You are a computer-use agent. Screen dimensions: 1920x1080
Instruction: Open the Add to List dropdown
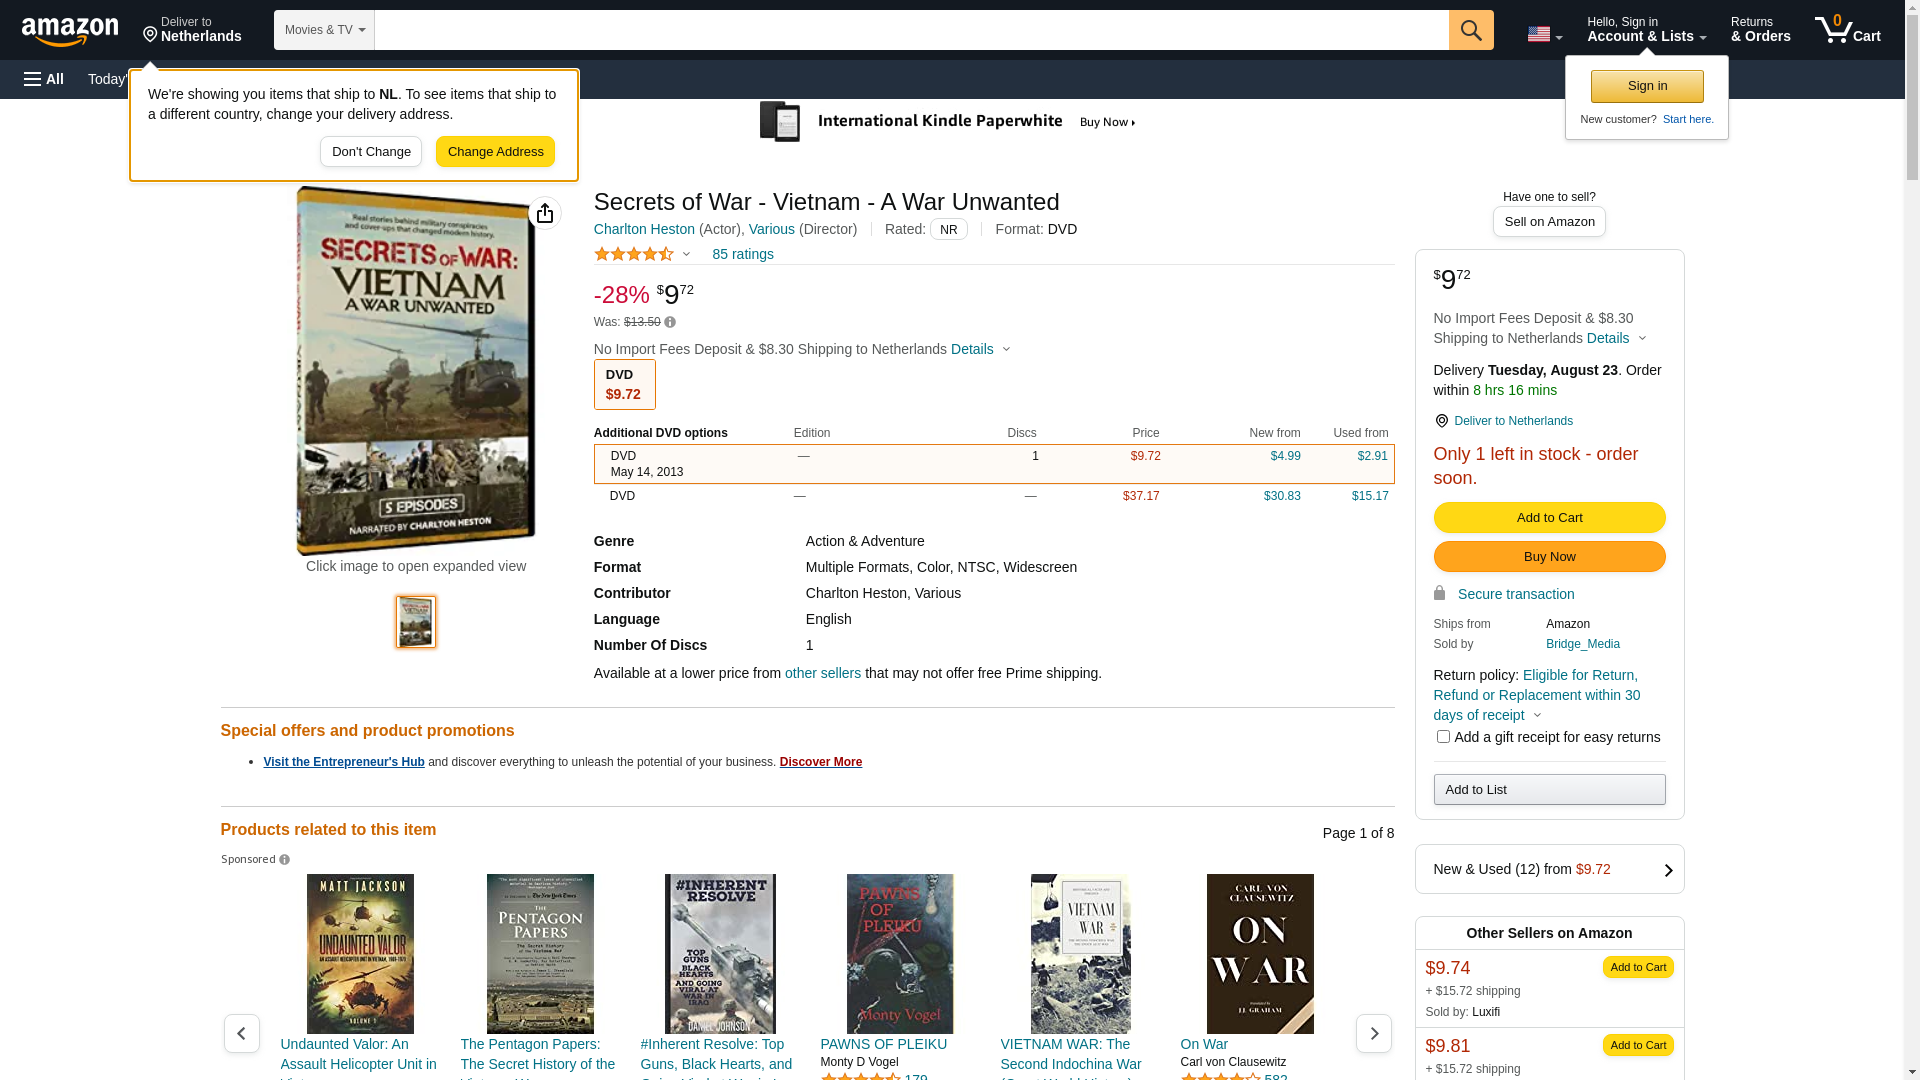coord(1549,790)
